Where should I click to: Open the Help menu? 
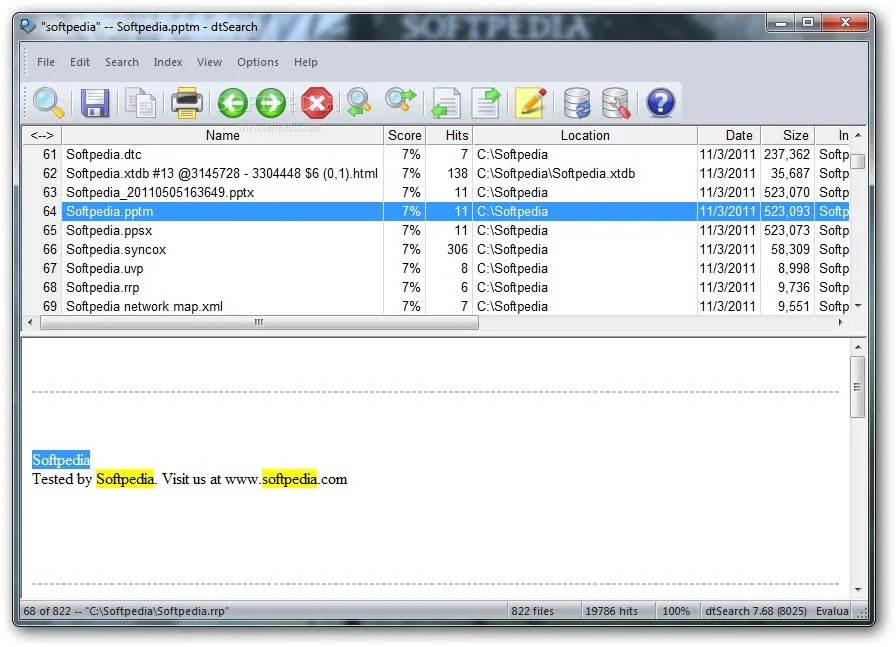pyautogui.click(x=306, y=62)
